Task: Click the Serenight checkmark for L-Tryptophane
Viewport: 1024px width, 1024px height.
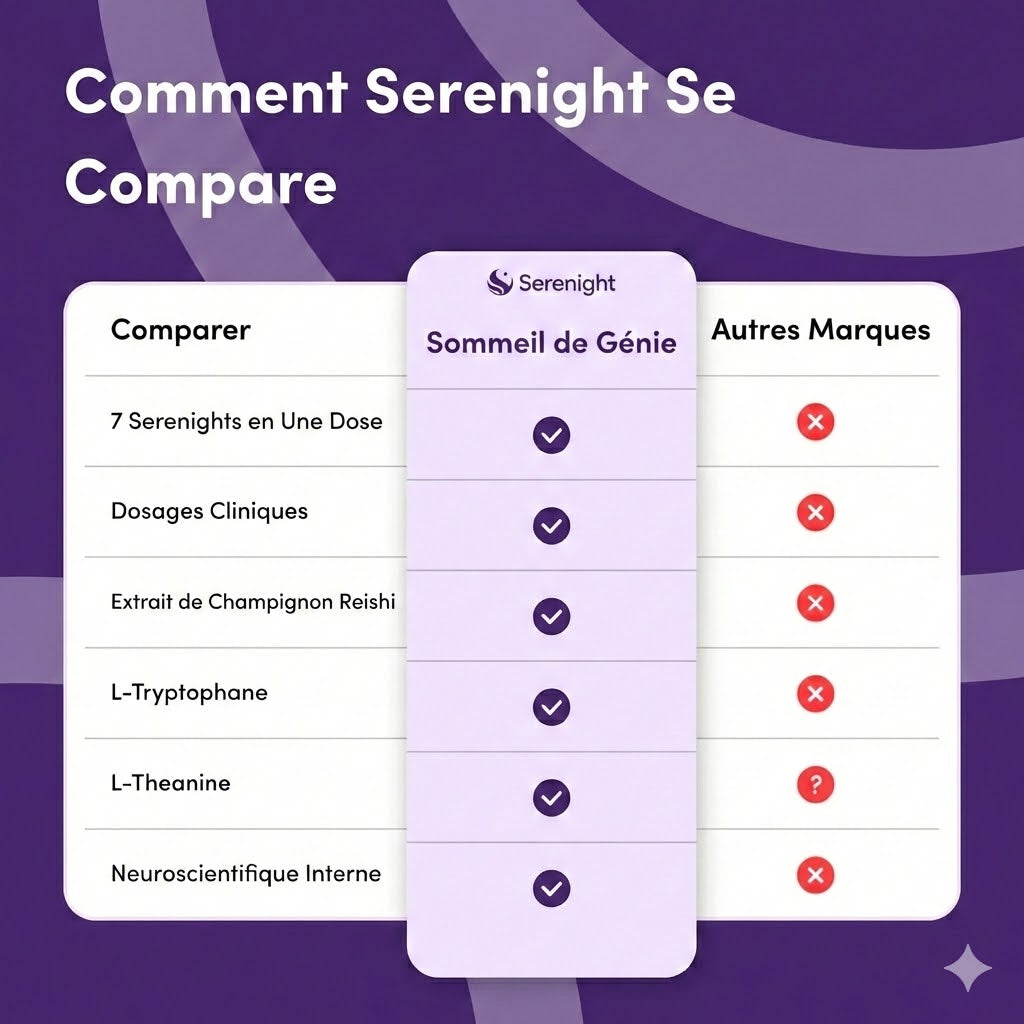Action: 551,707
